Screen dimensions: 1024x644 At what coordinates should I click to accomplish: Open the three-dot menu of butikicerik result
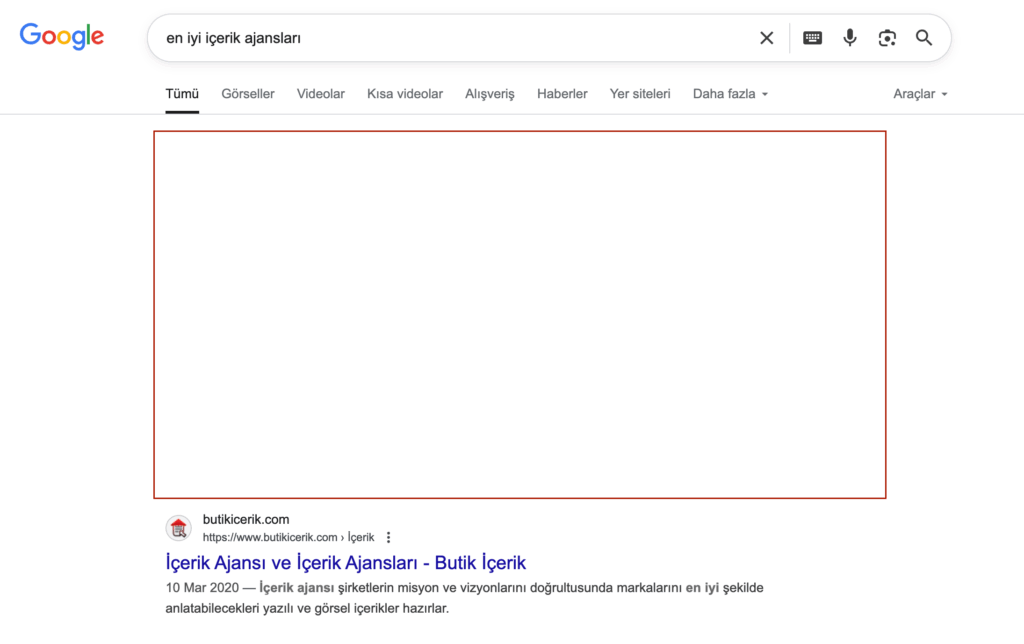tap(389, 537)
